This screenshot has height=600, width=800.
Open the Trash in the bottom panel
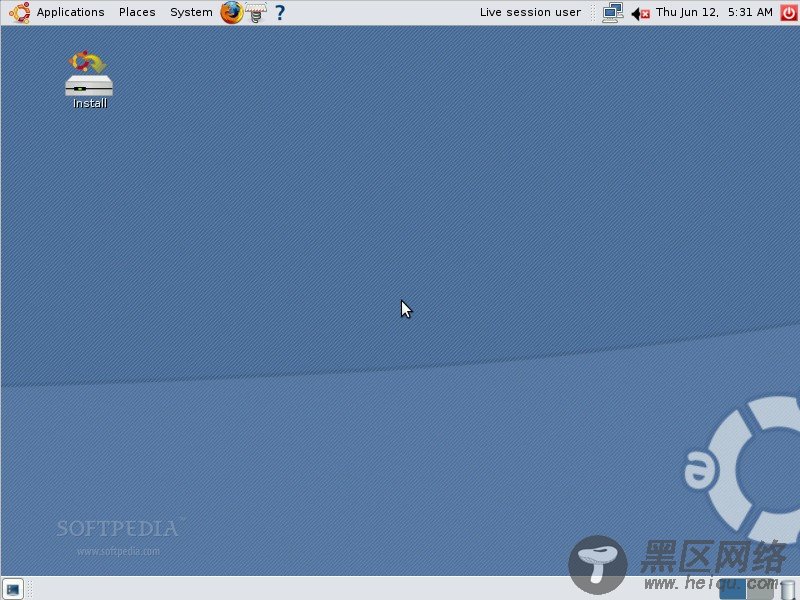pyautogui.click(x=788, y=589)
